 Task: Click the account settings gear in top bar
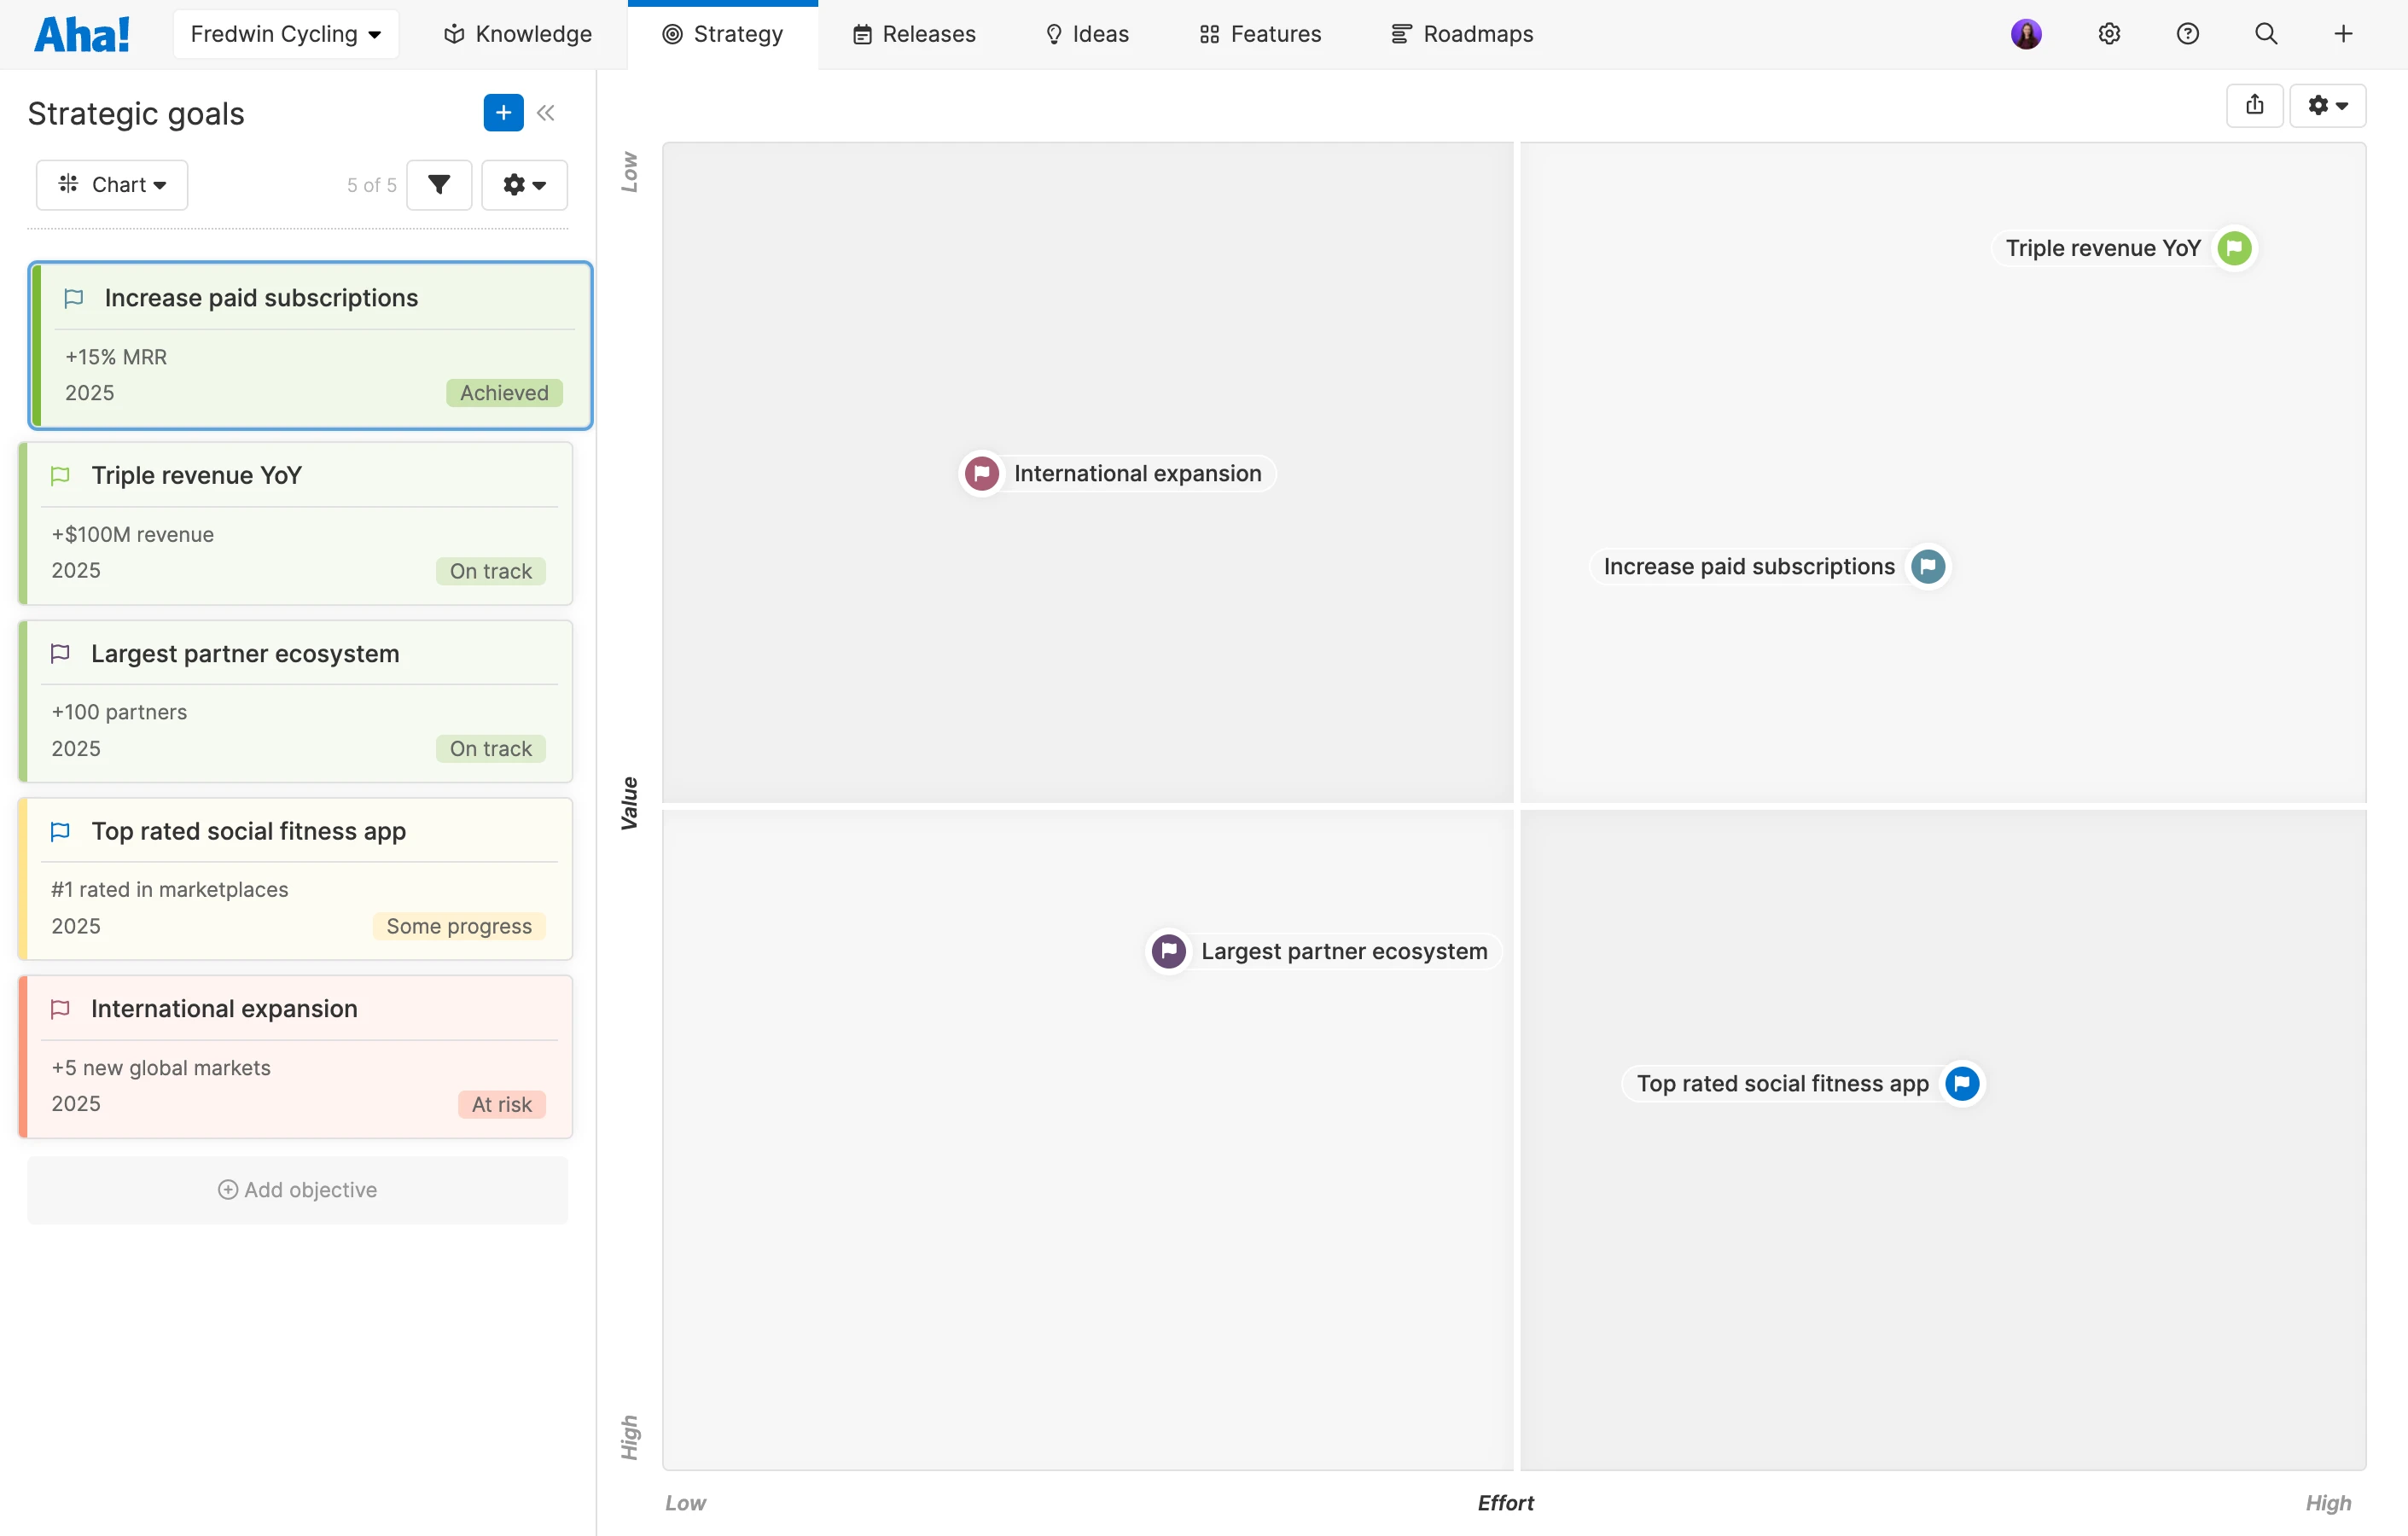(x=2109, y=34)
